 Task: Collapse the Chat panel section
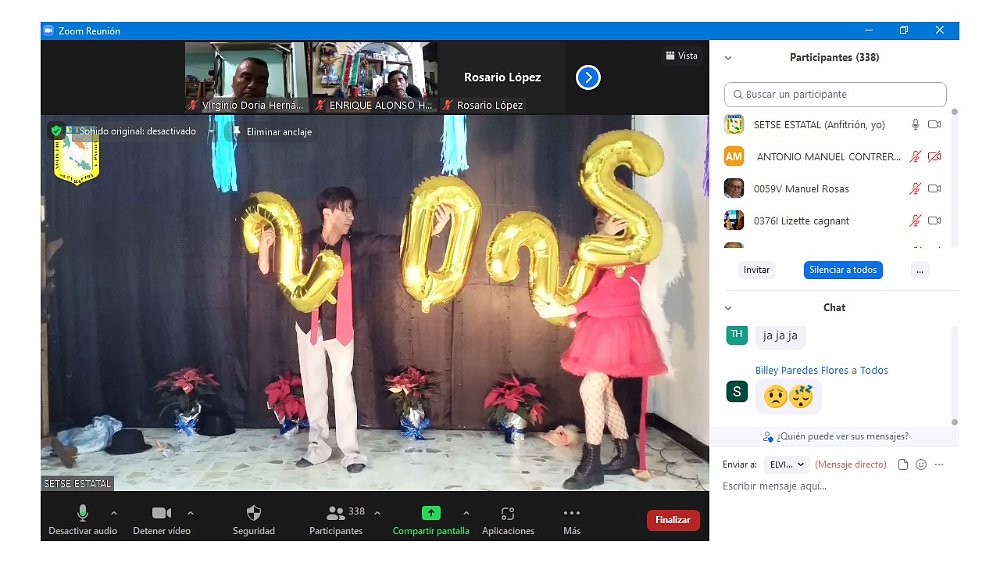[728, 308]
